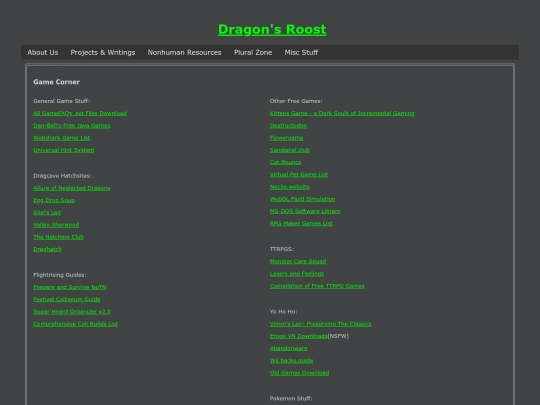
Task: Select the (NSFW) note text
Action: (338, 336)
